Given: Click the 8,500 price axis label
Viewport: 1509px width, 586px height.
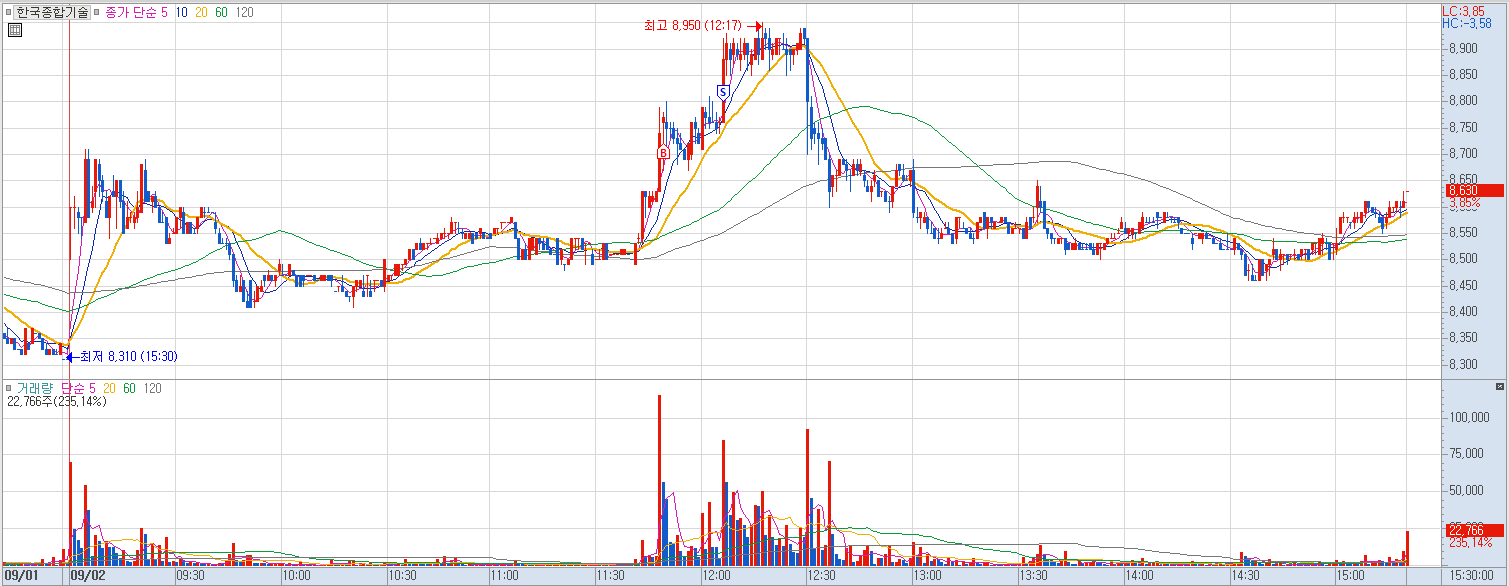Looking at the screenshot, I should pyautogui.click(x=1465, y=258).
